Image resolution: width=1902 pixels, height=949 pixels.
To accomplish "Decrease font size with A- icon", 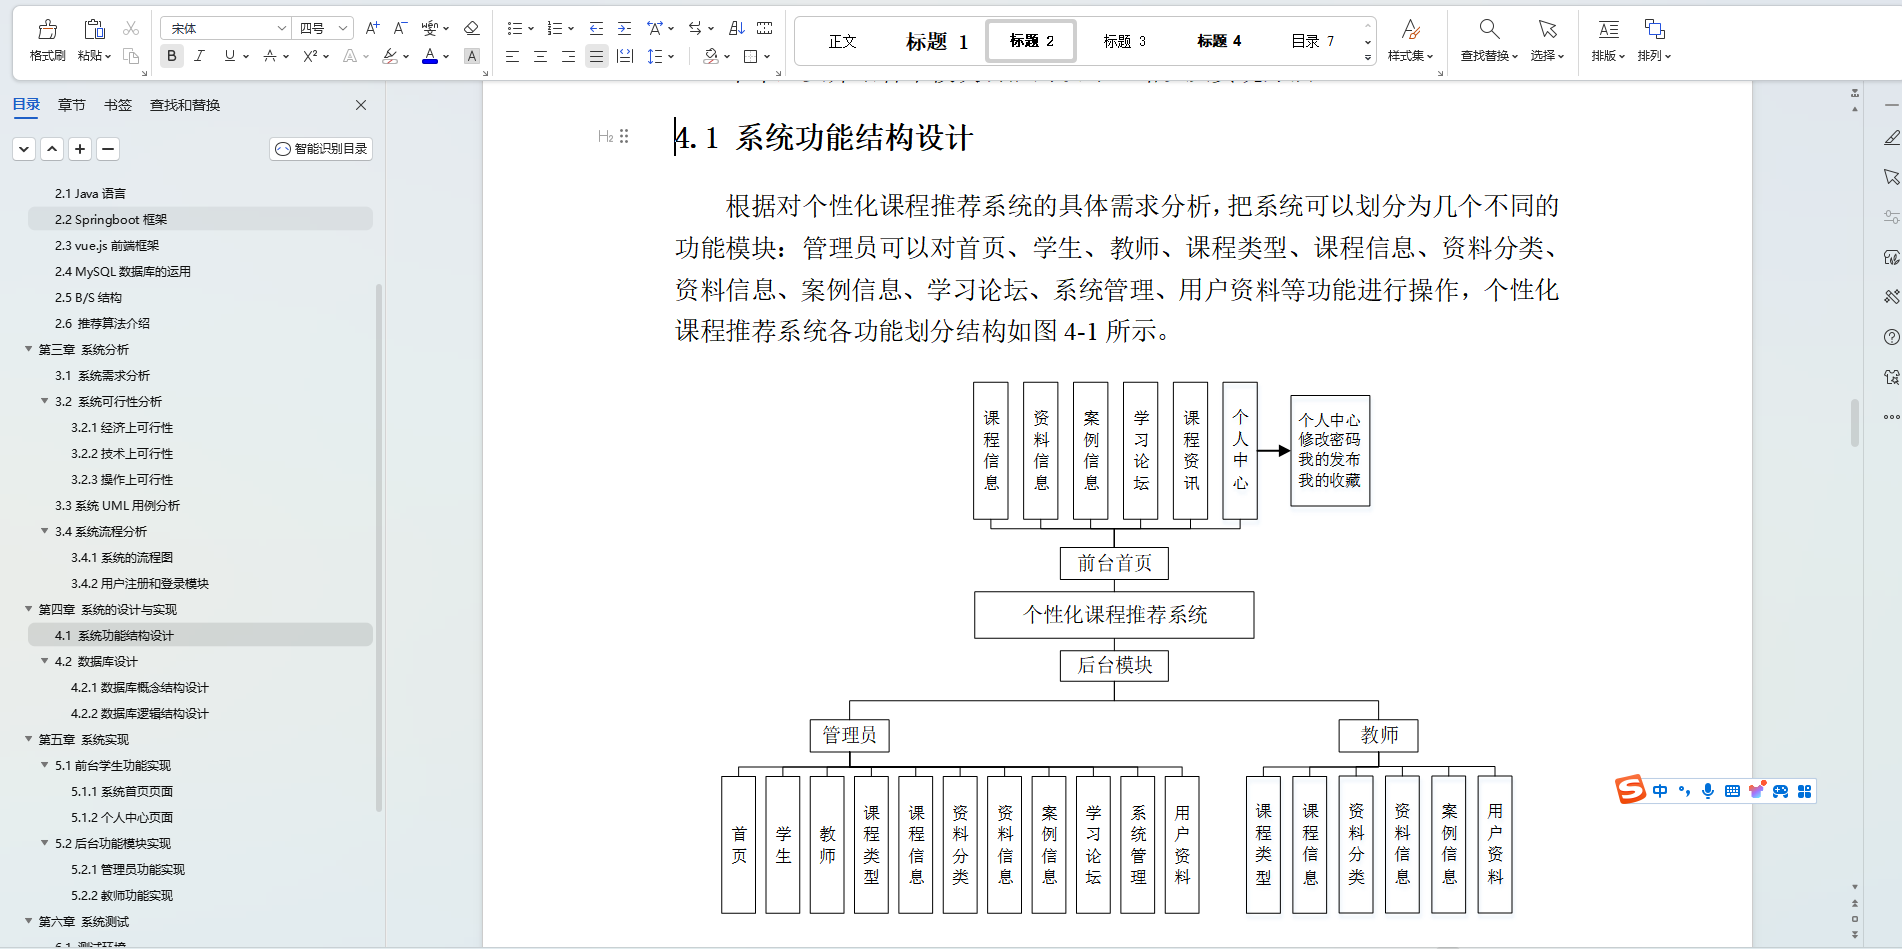I will point(400,28).
